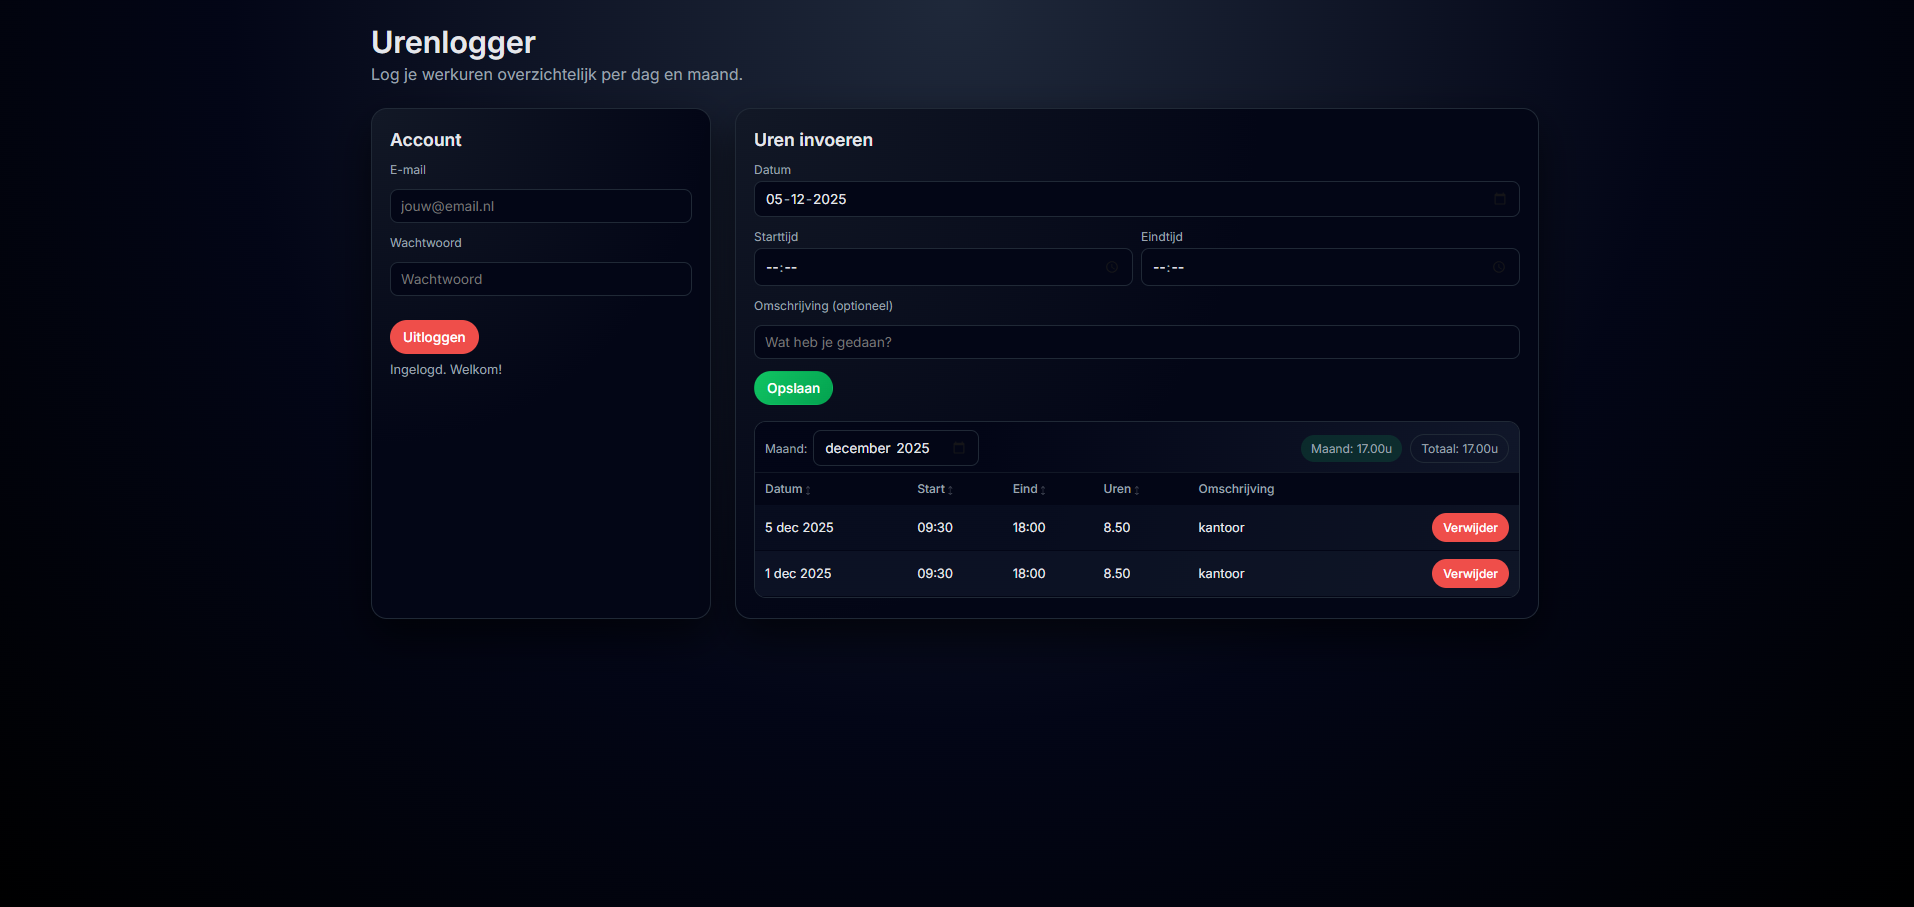The height and width of the screenshot is (907, 1914).
Task: Sort table by Start column
Action: pyautogui.click(x=934, y=489)
